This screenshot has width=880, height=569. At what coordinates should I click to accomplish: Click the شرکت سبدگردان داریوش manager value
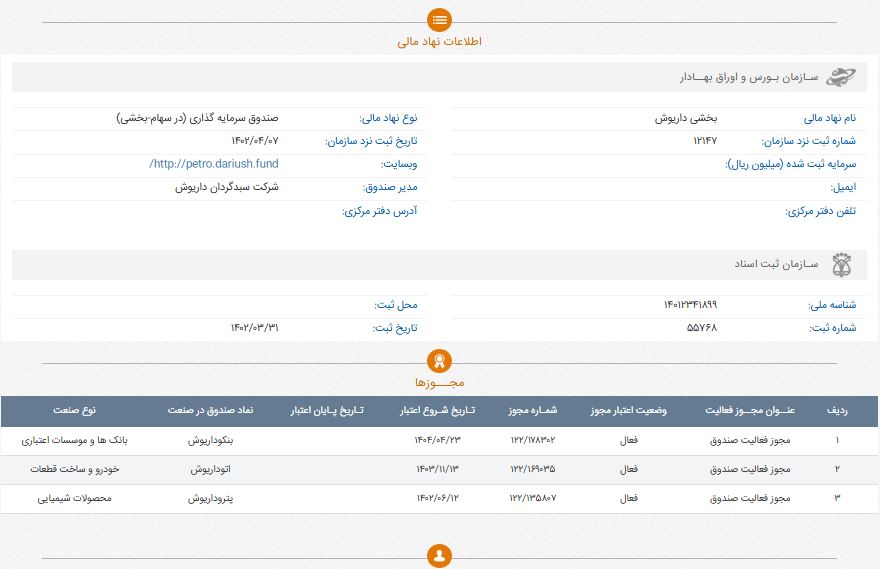click(227, 187)
